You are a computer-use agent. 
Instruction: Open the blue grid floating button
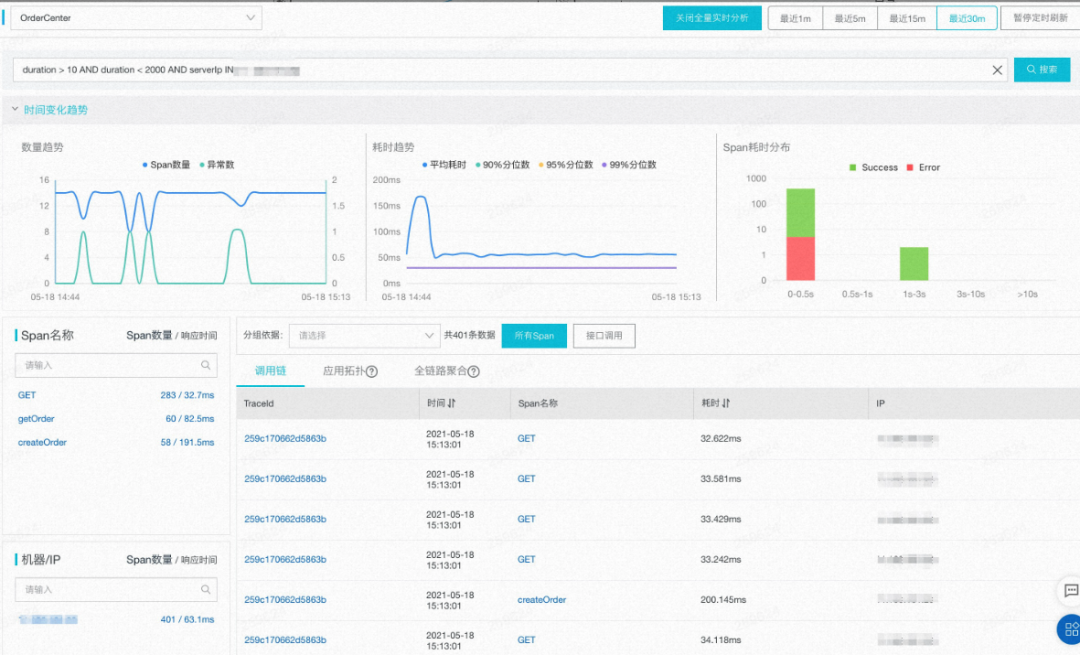[1070, 629]
